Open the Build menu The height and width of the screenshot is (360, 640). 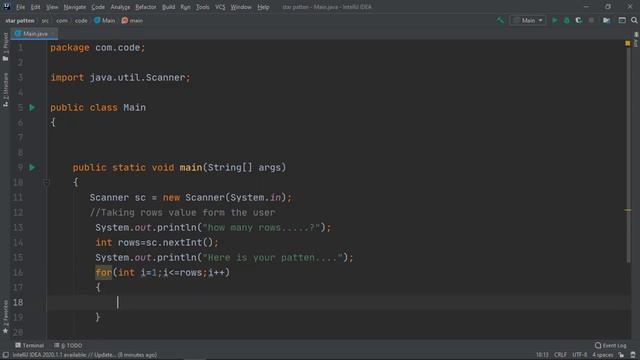(169, 7)
